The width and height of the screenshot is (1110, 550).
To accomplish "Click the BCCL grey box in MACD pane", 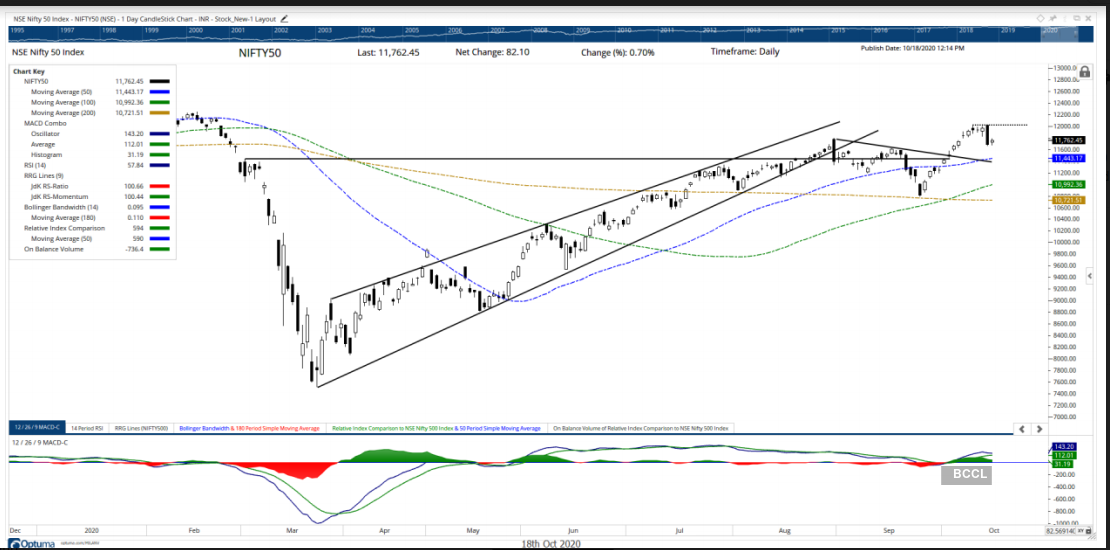I will (x=966, y=475).
